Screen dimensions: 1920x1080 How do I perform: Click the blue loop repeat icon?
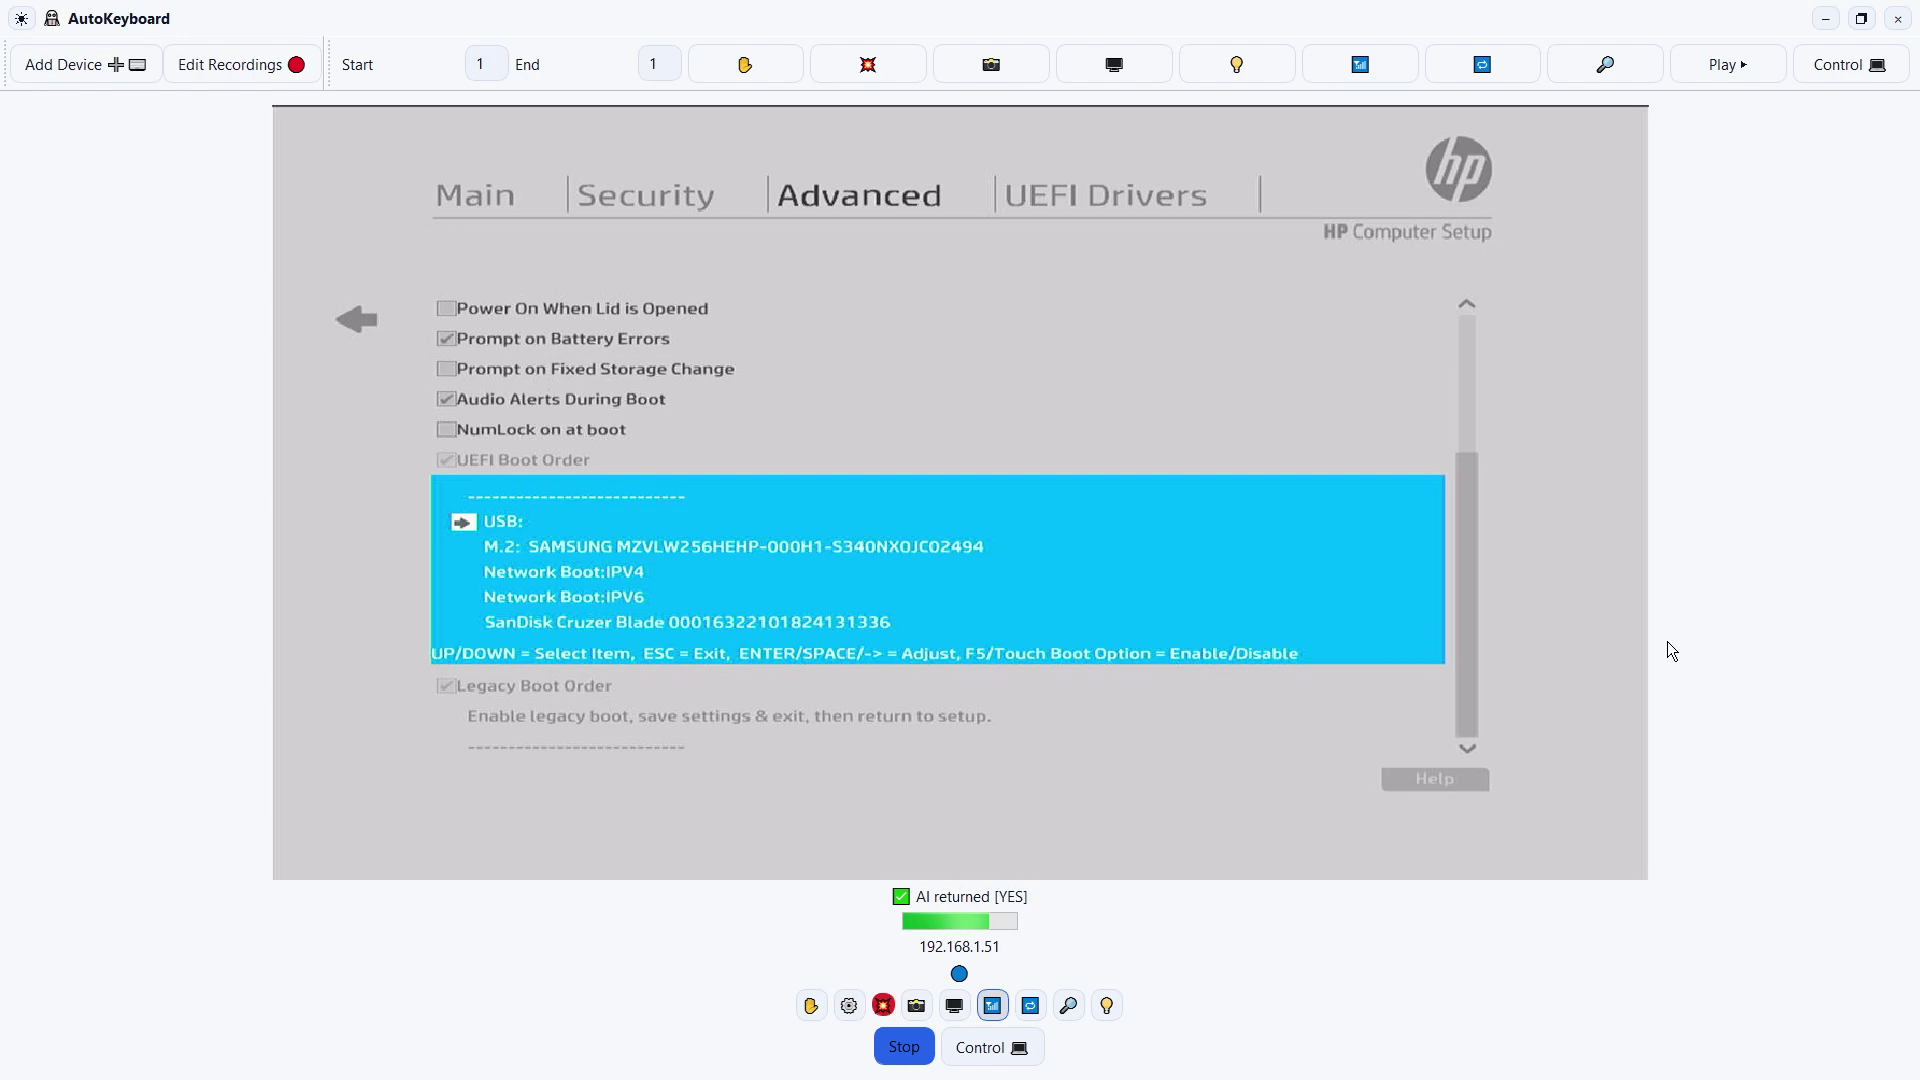coord(1482,63)
